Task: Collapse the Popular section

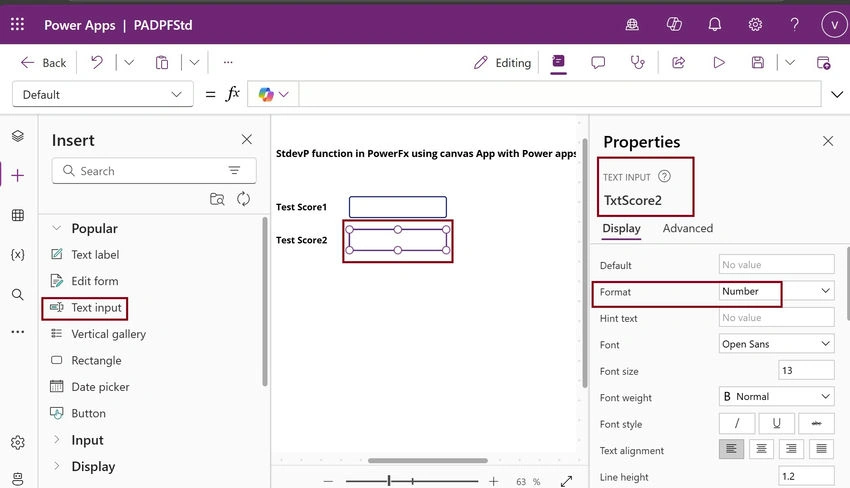Action: [x=56, y=228]
